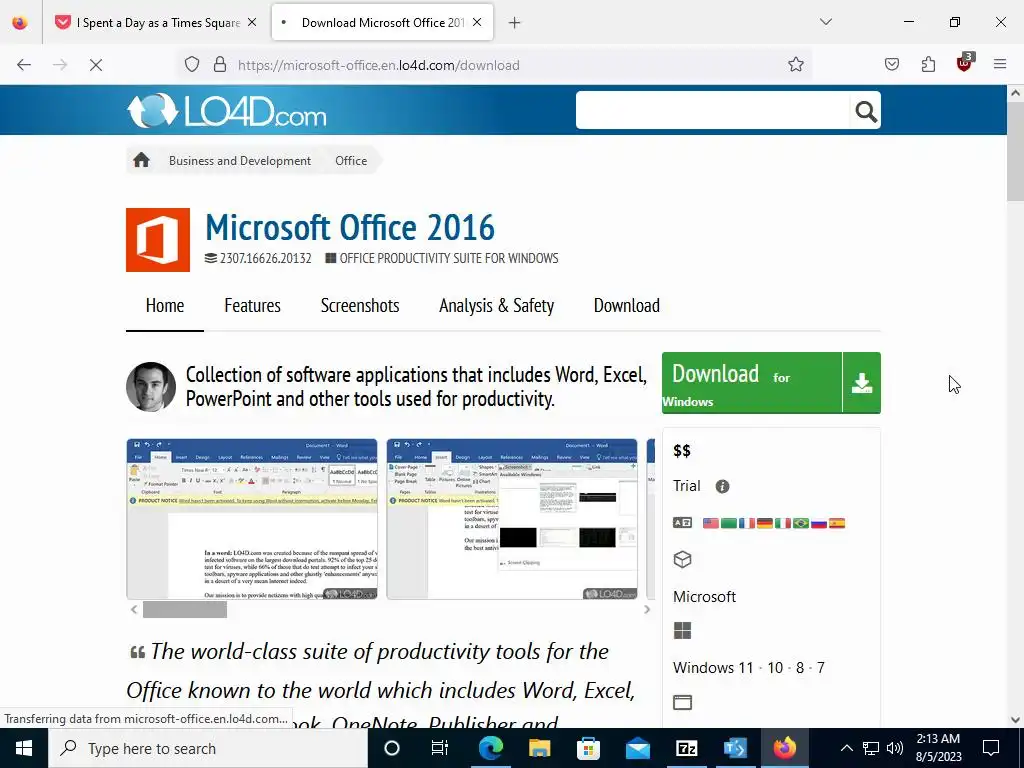This screenshot has width=1024, height=768.
Task: Open the Download tab
Action: point(627,306)
